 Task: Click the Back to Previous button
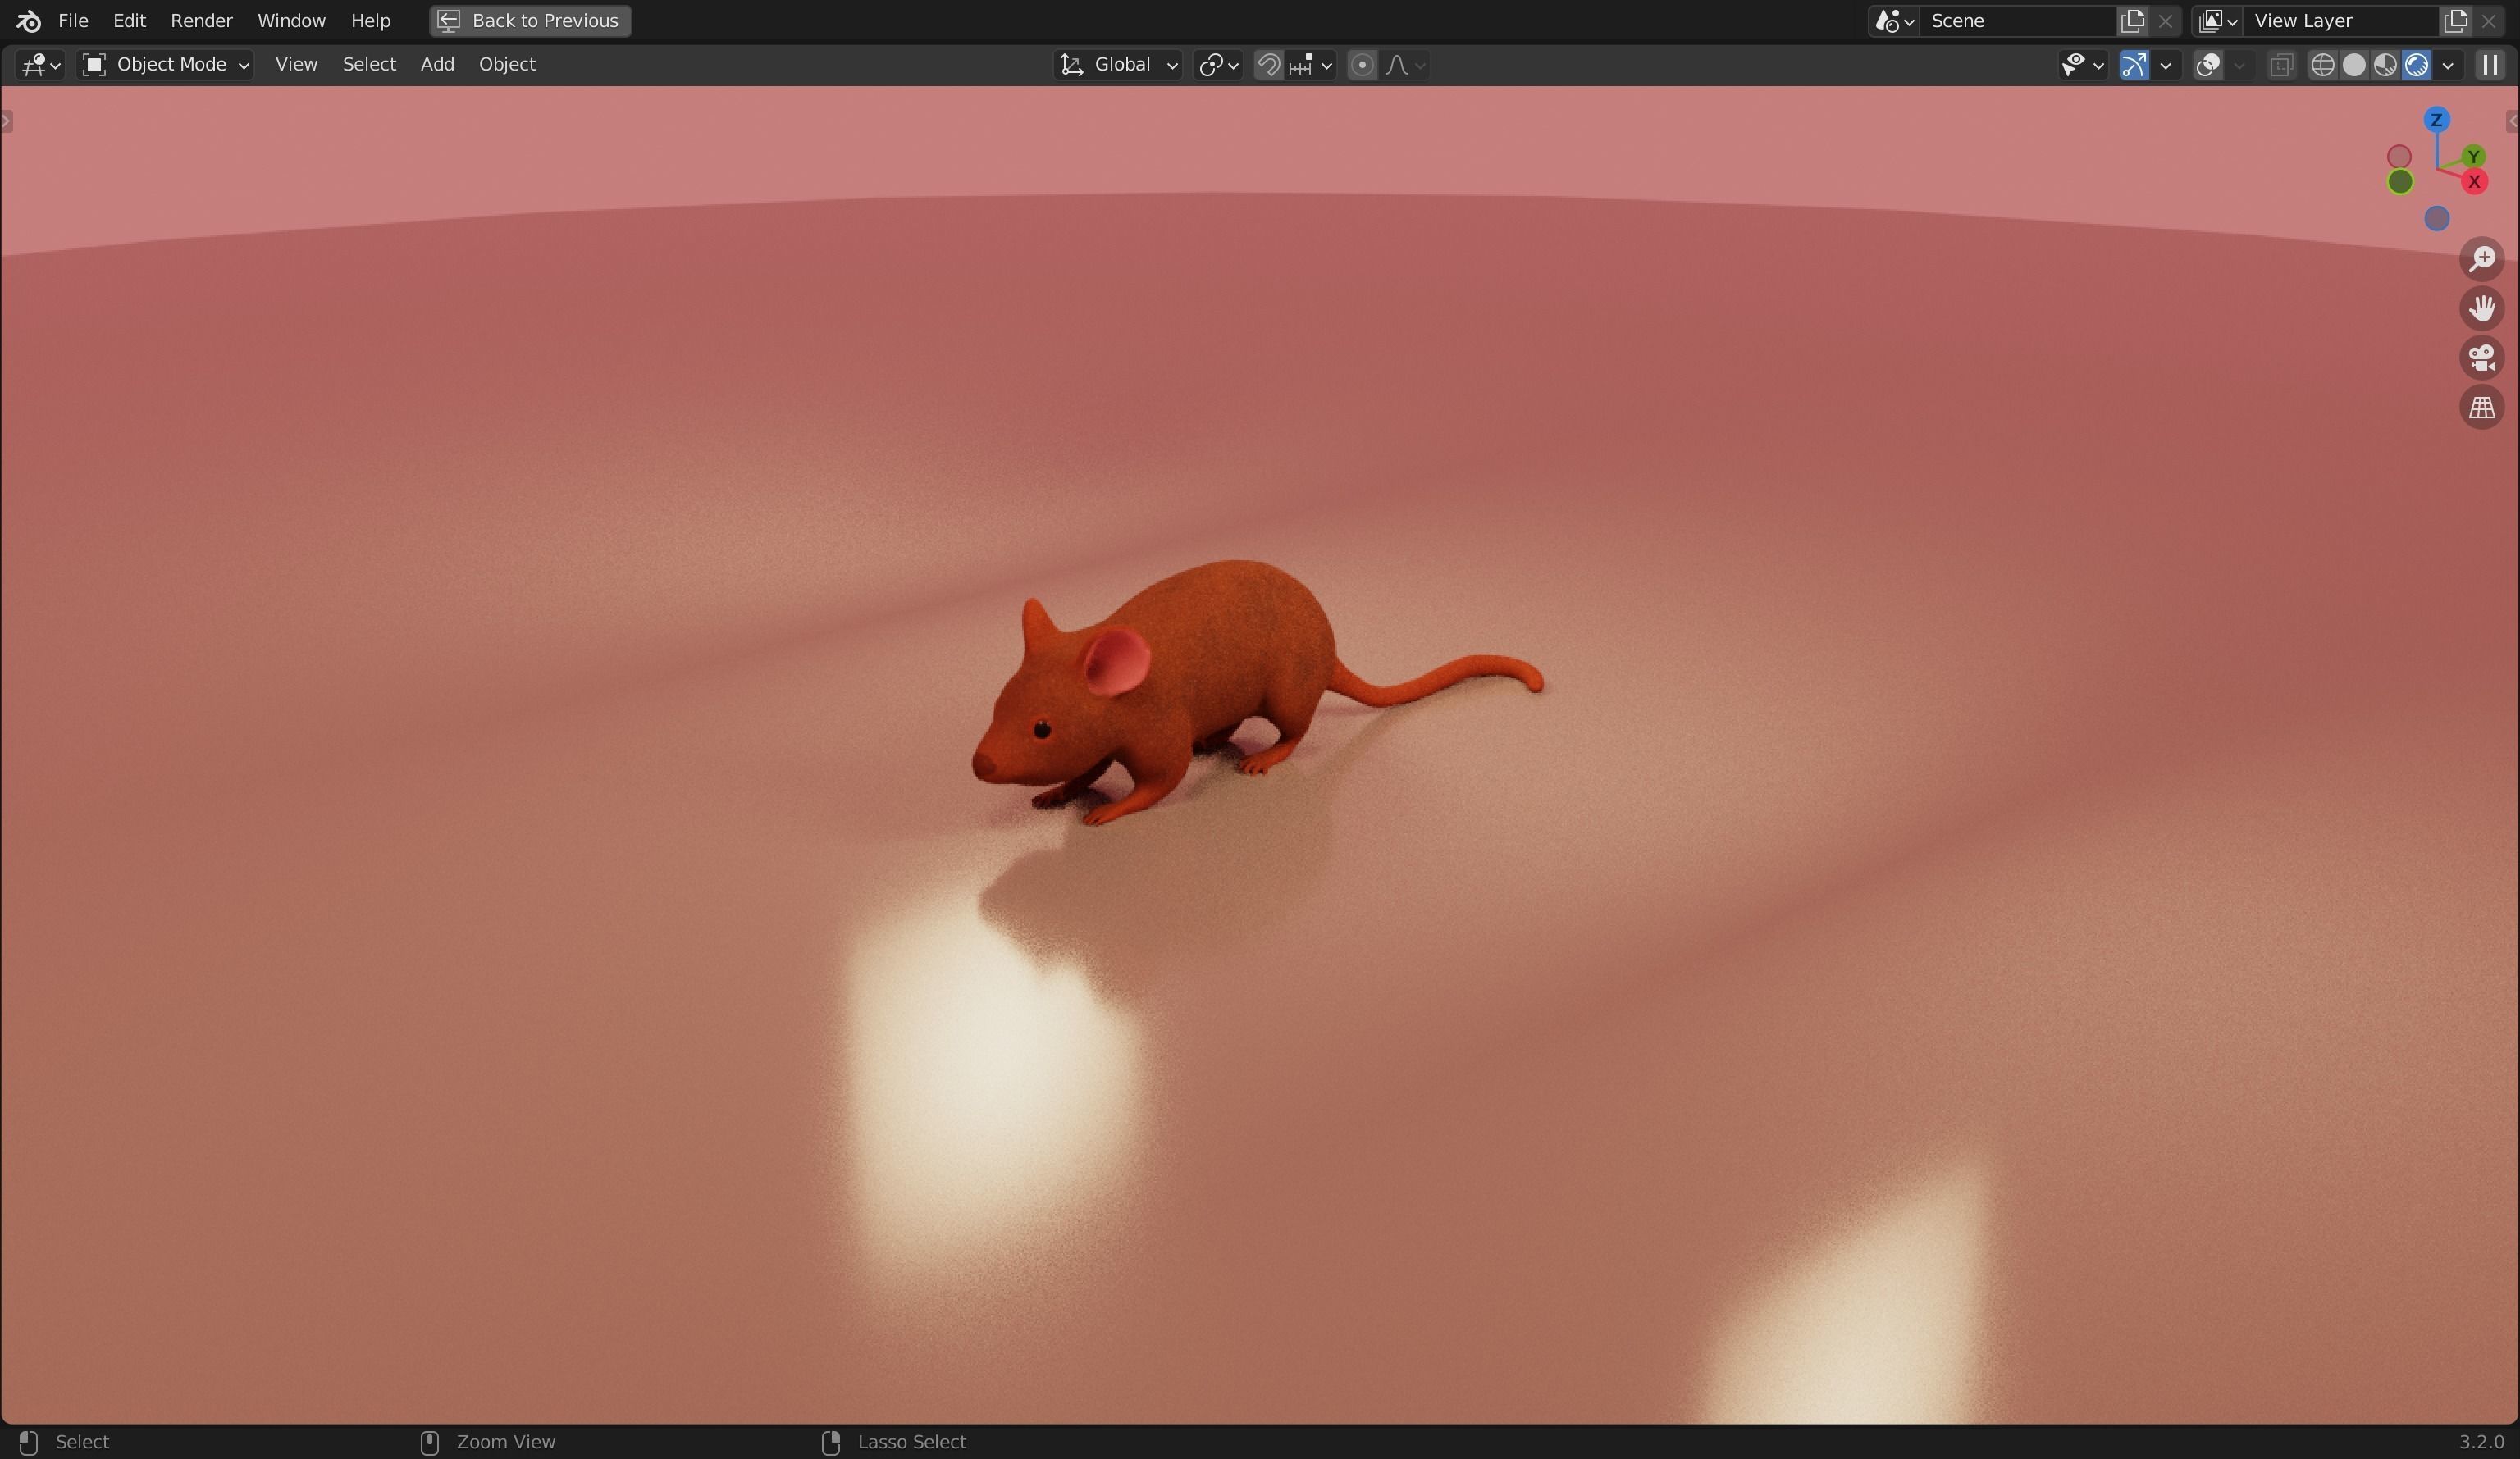[x=530, y=20]
